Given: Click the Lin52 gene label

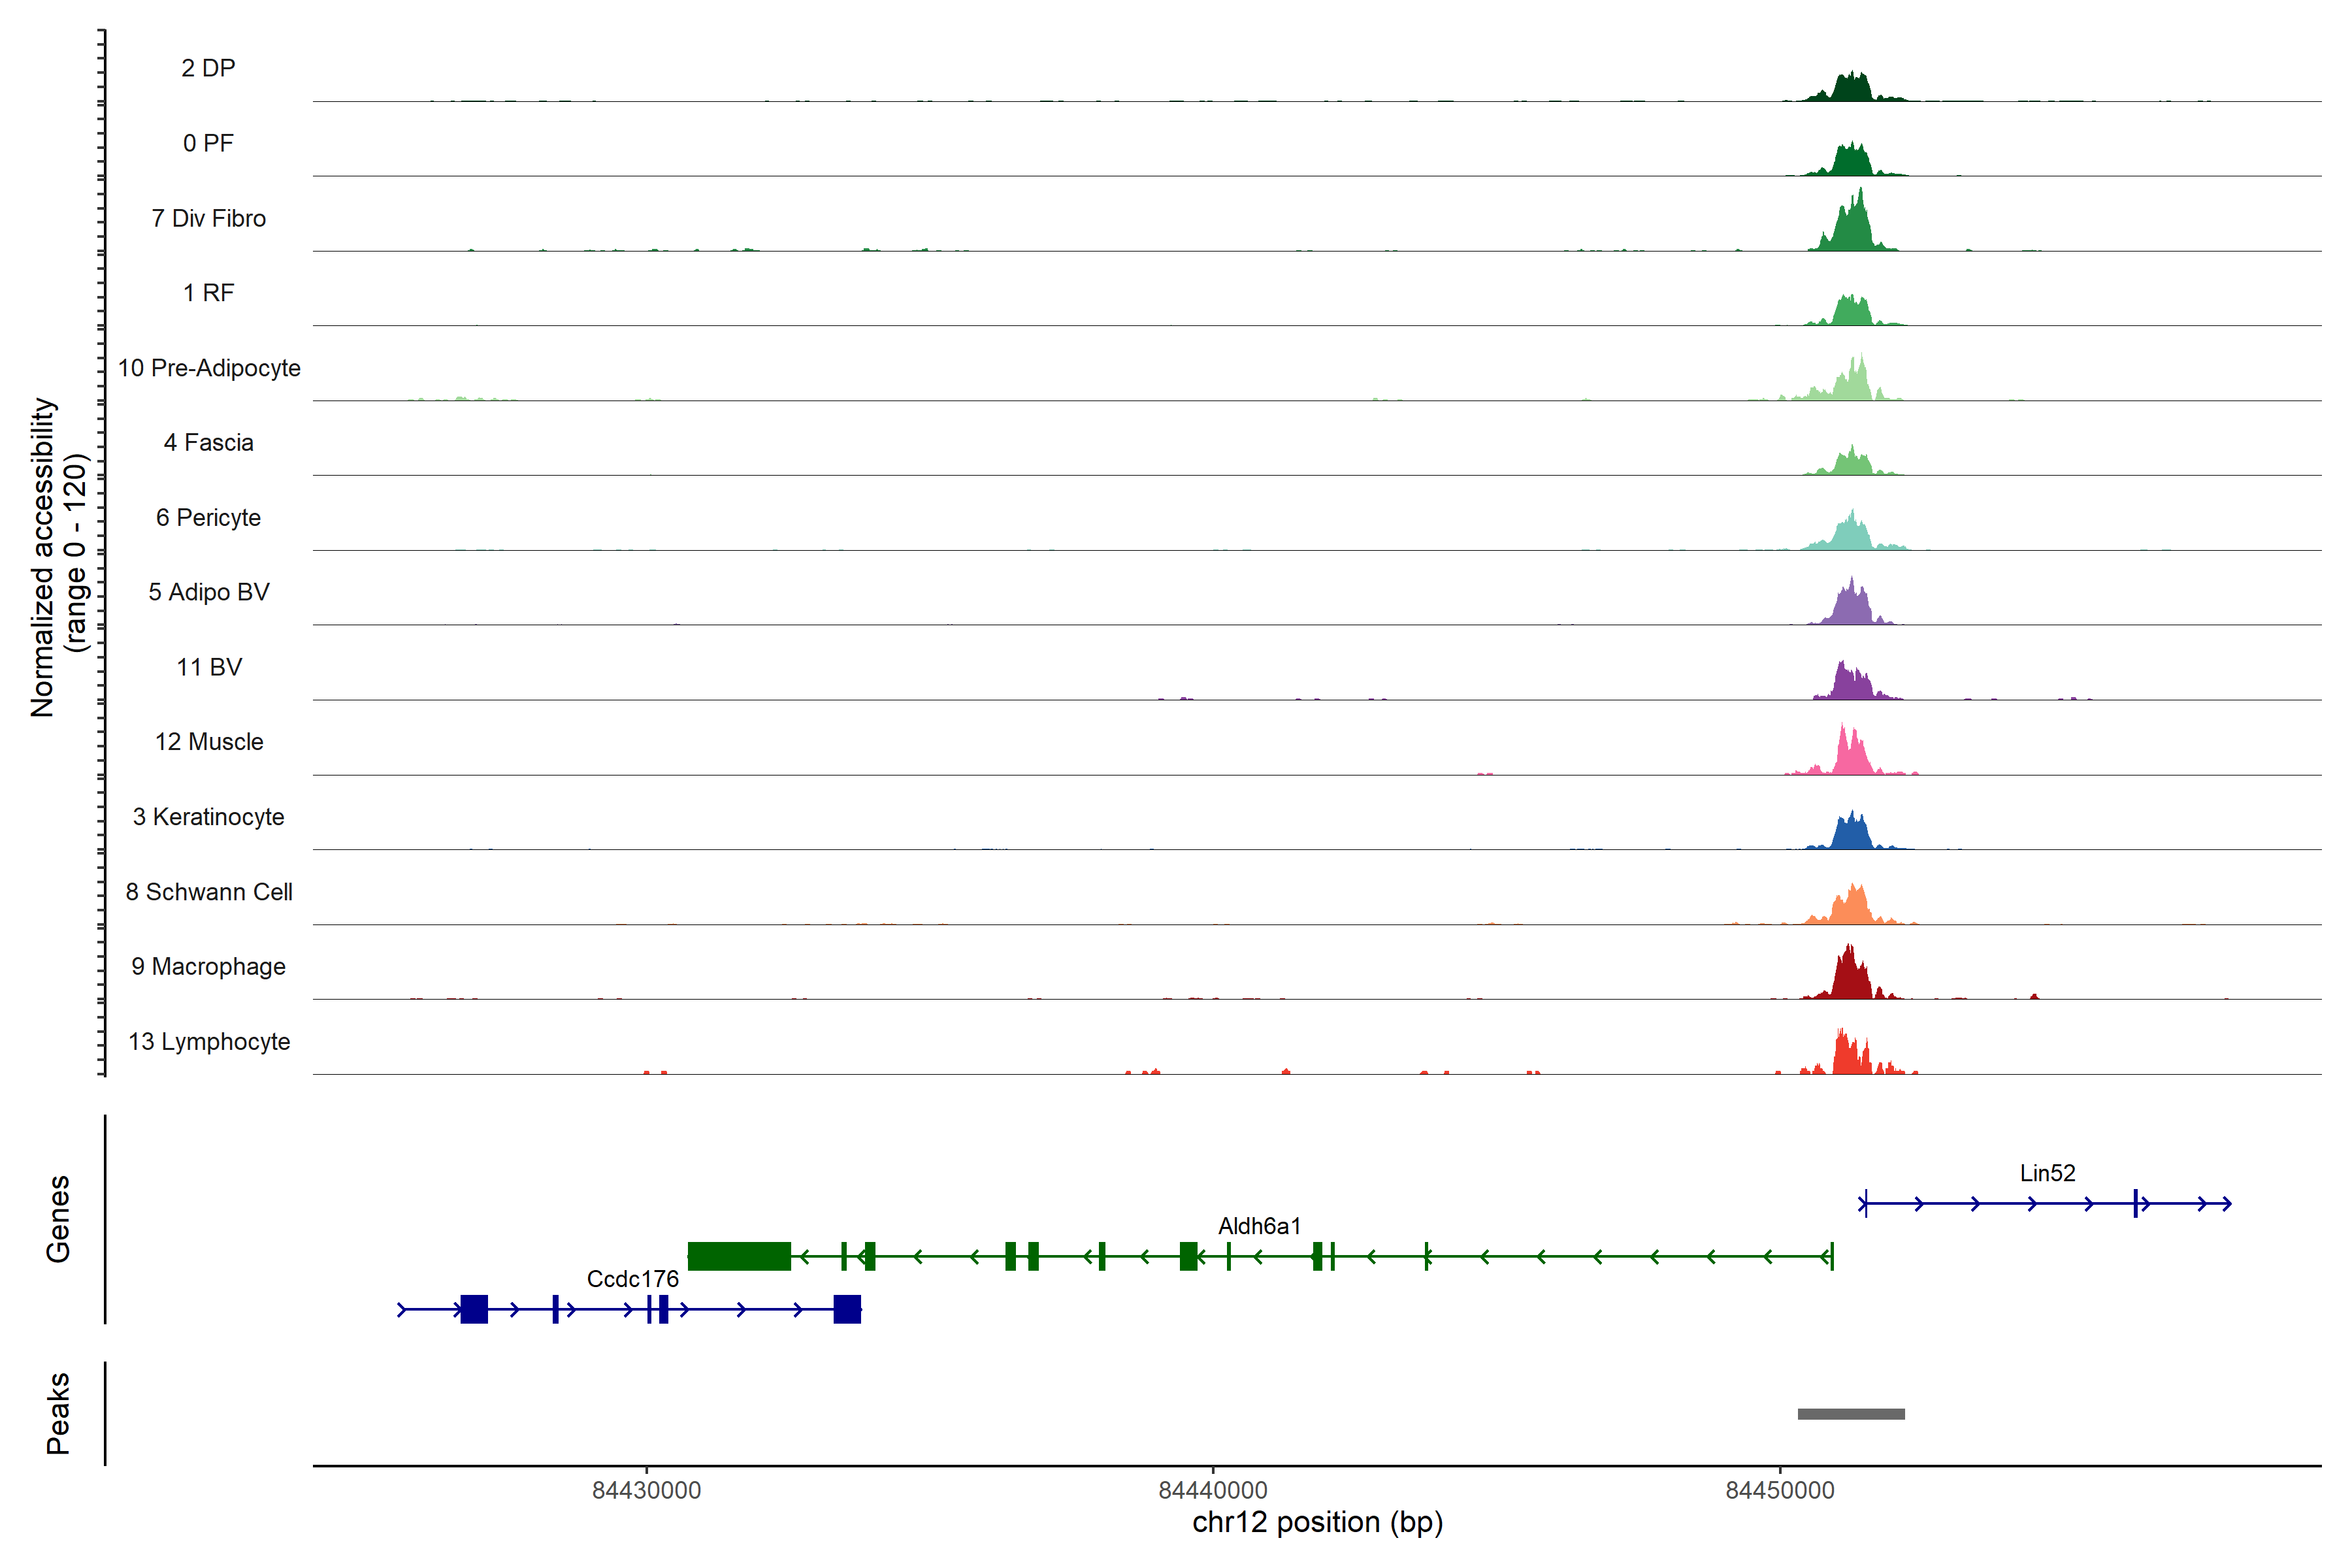Looking at the screenshot, I should pyautogui.click(x=2047, y=1173).
